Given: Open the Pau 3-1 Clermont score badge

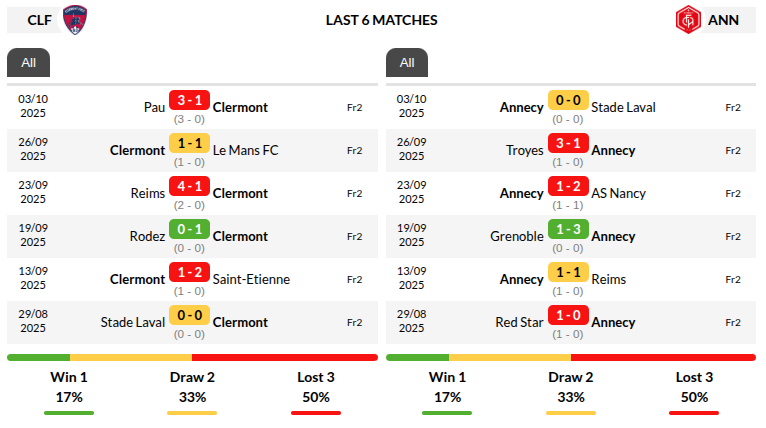Looking at the screenshot, I should [x=189, y=100].
